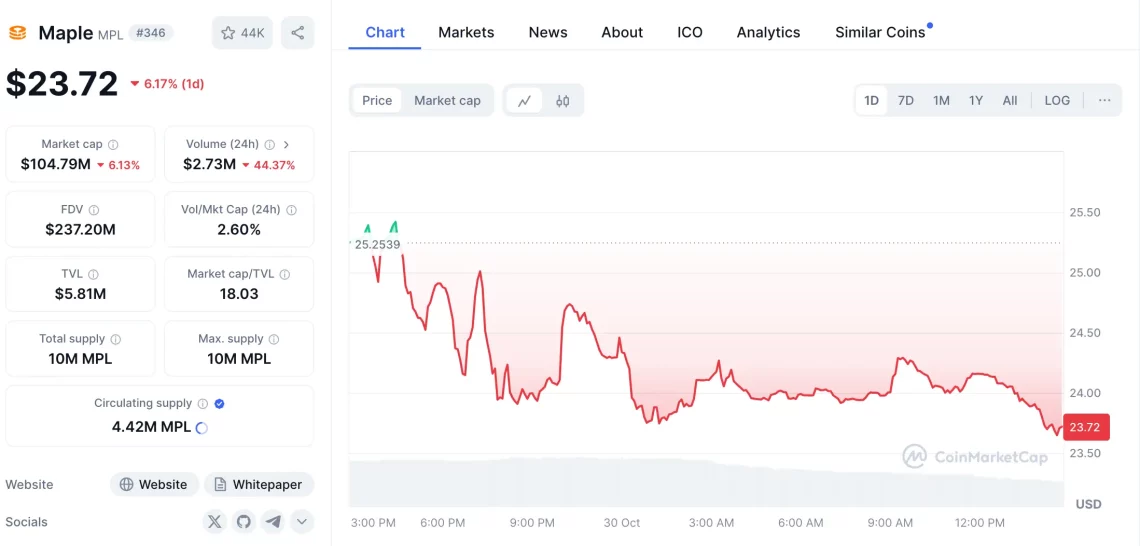Select line chart type icon

point(524,100)
